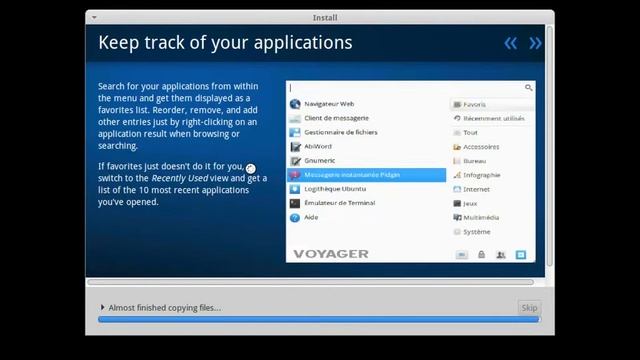The height and width of the screenshot is (360, 640).
Task: Click the italic 'Recently Used' text
Action: (x=180, y=178)
